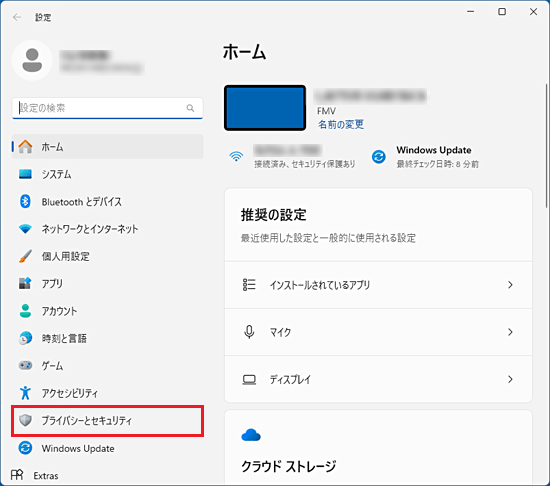Click the network Wi-Fi diamond icon in the sidebar
Viewport: 550px width, 486px height.
(x=25, y=229)
